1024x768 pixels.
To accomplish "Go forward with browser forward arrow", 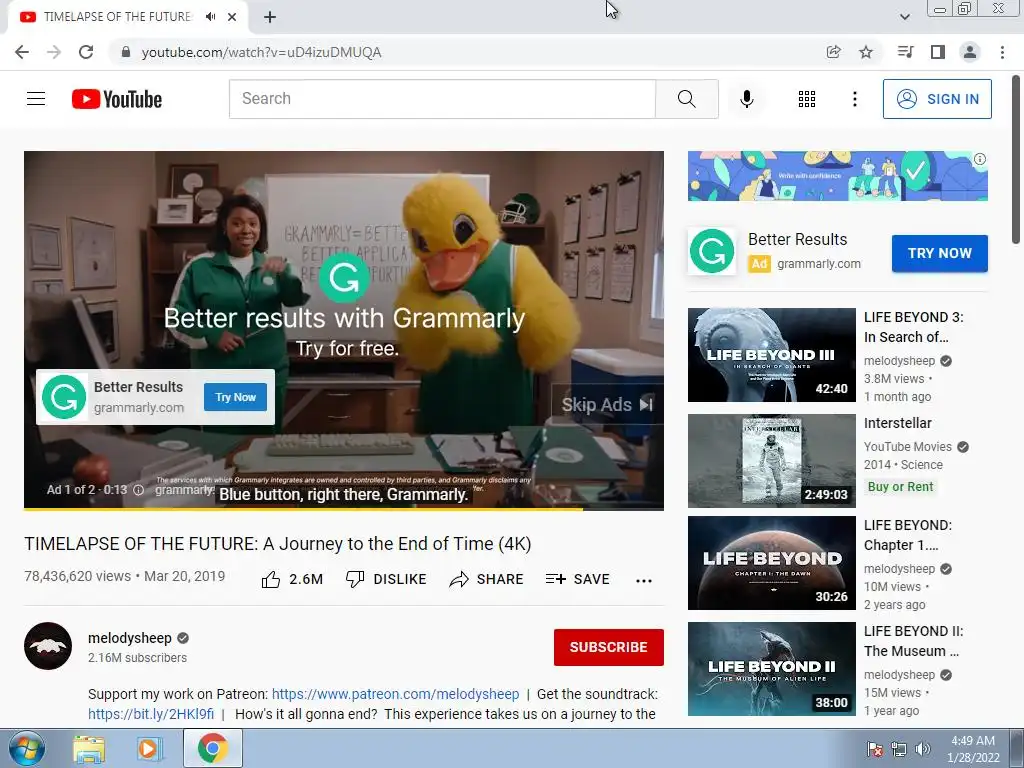I will click(54, 52).
